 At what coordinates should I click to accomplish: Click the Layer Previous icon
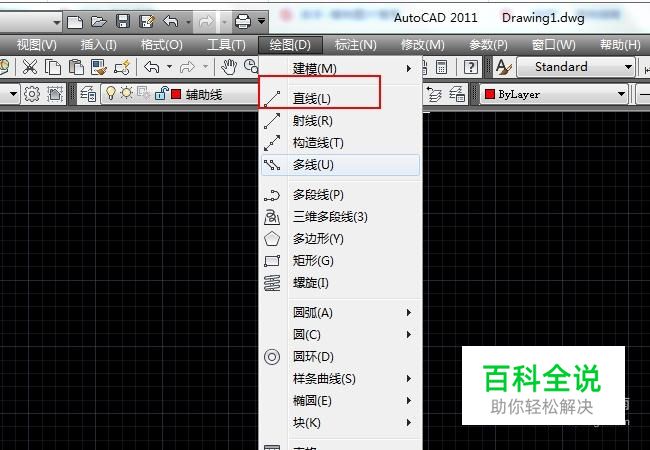[434, 94]
